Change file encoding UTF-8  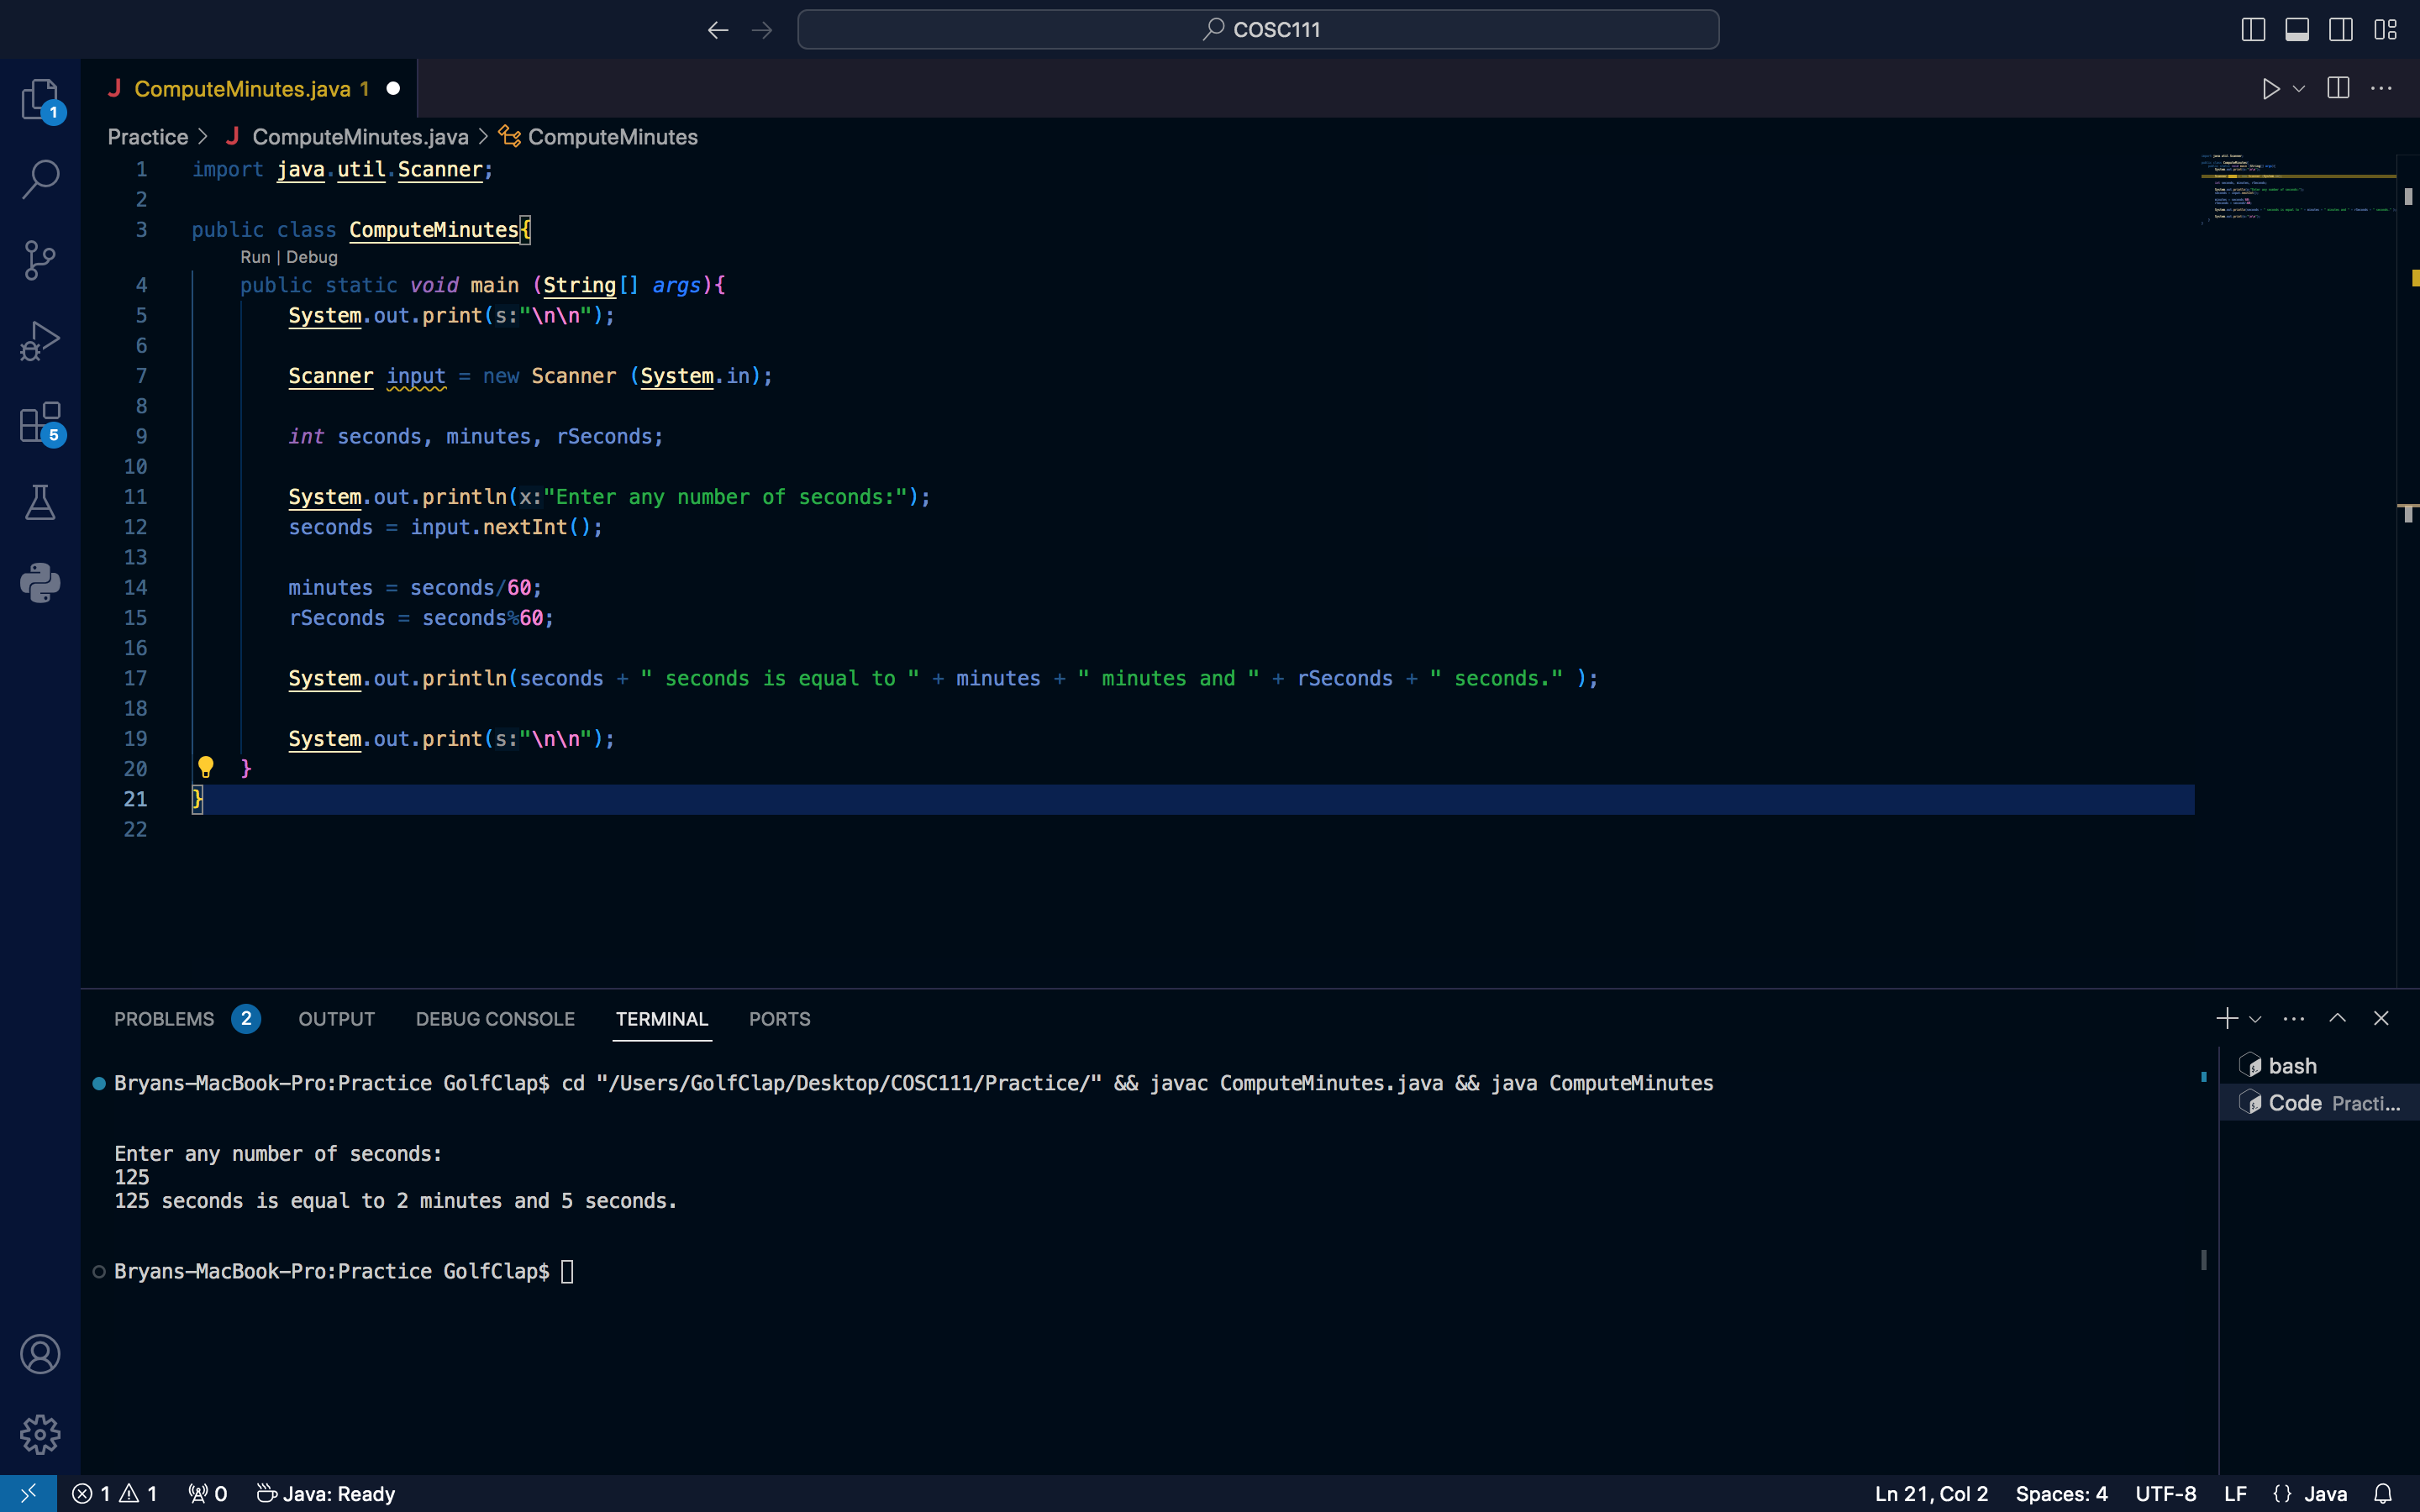(x=2166, y=1493)
